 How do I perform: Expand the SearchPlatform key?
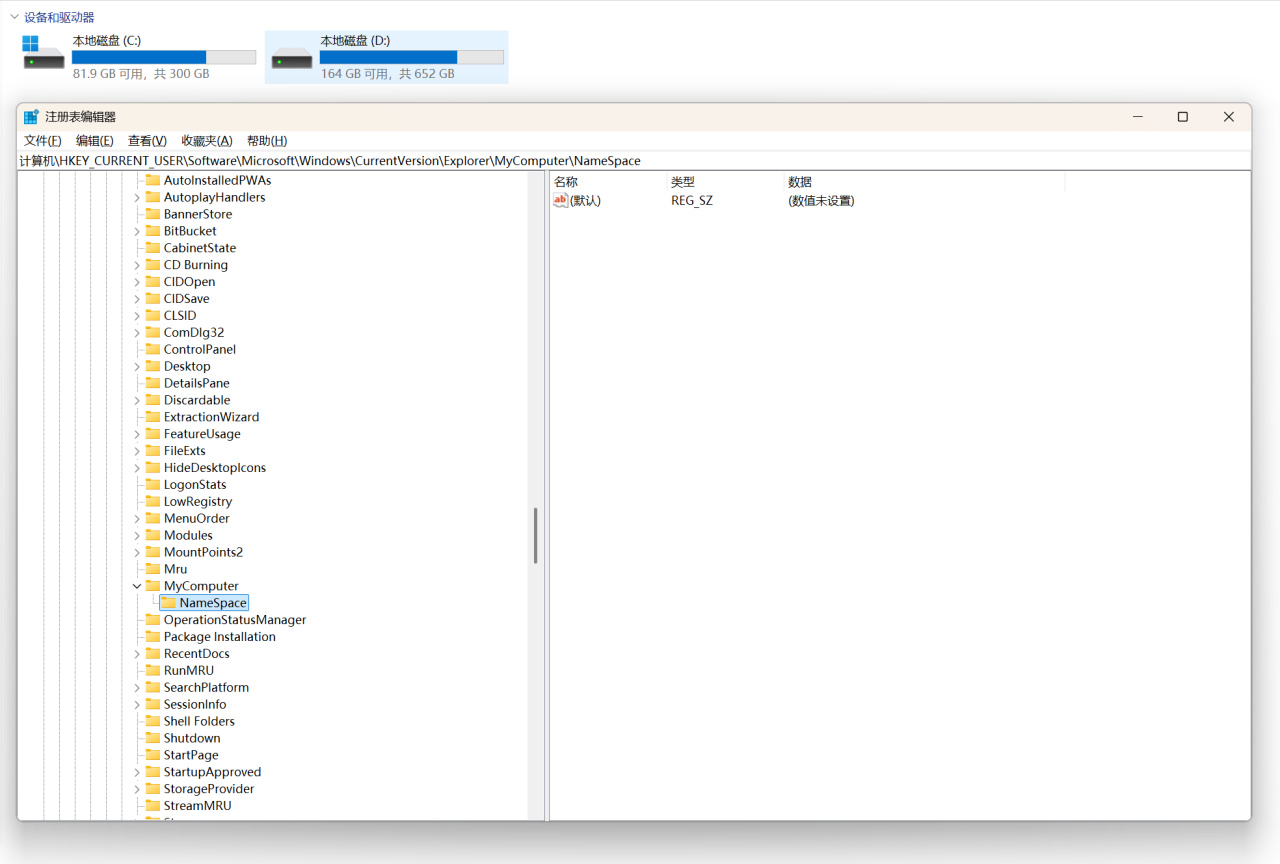click(137, 687)
